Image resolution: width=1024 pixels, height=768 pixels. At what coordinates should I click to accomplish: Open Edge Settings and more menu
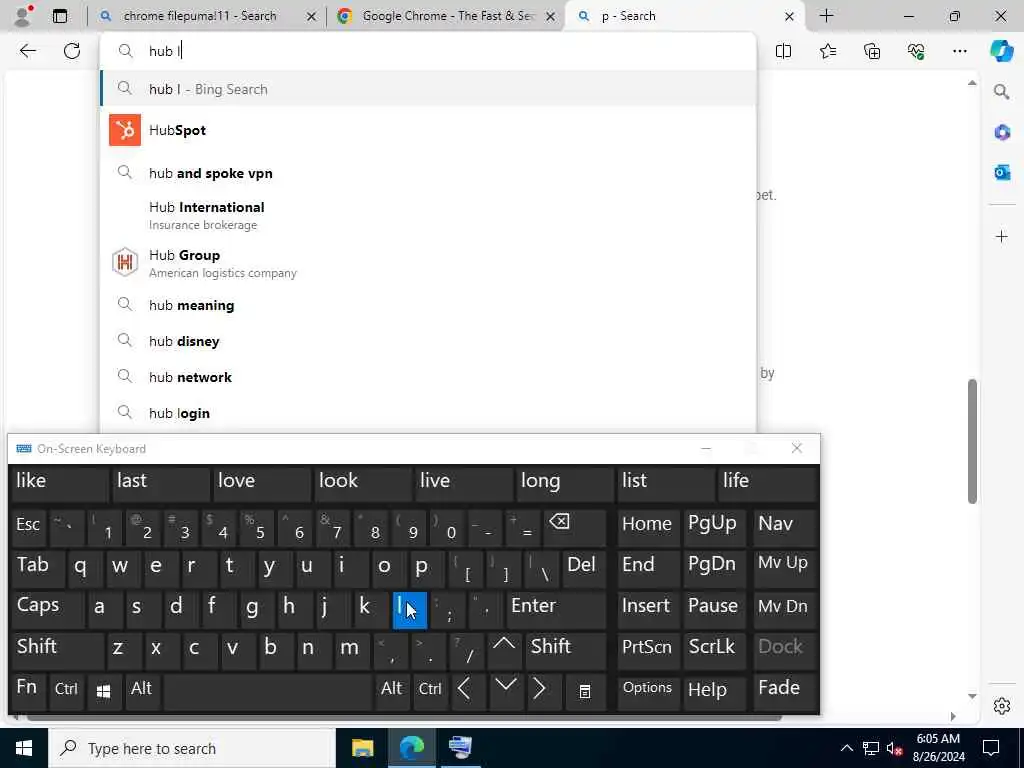(x=959, y=51)
